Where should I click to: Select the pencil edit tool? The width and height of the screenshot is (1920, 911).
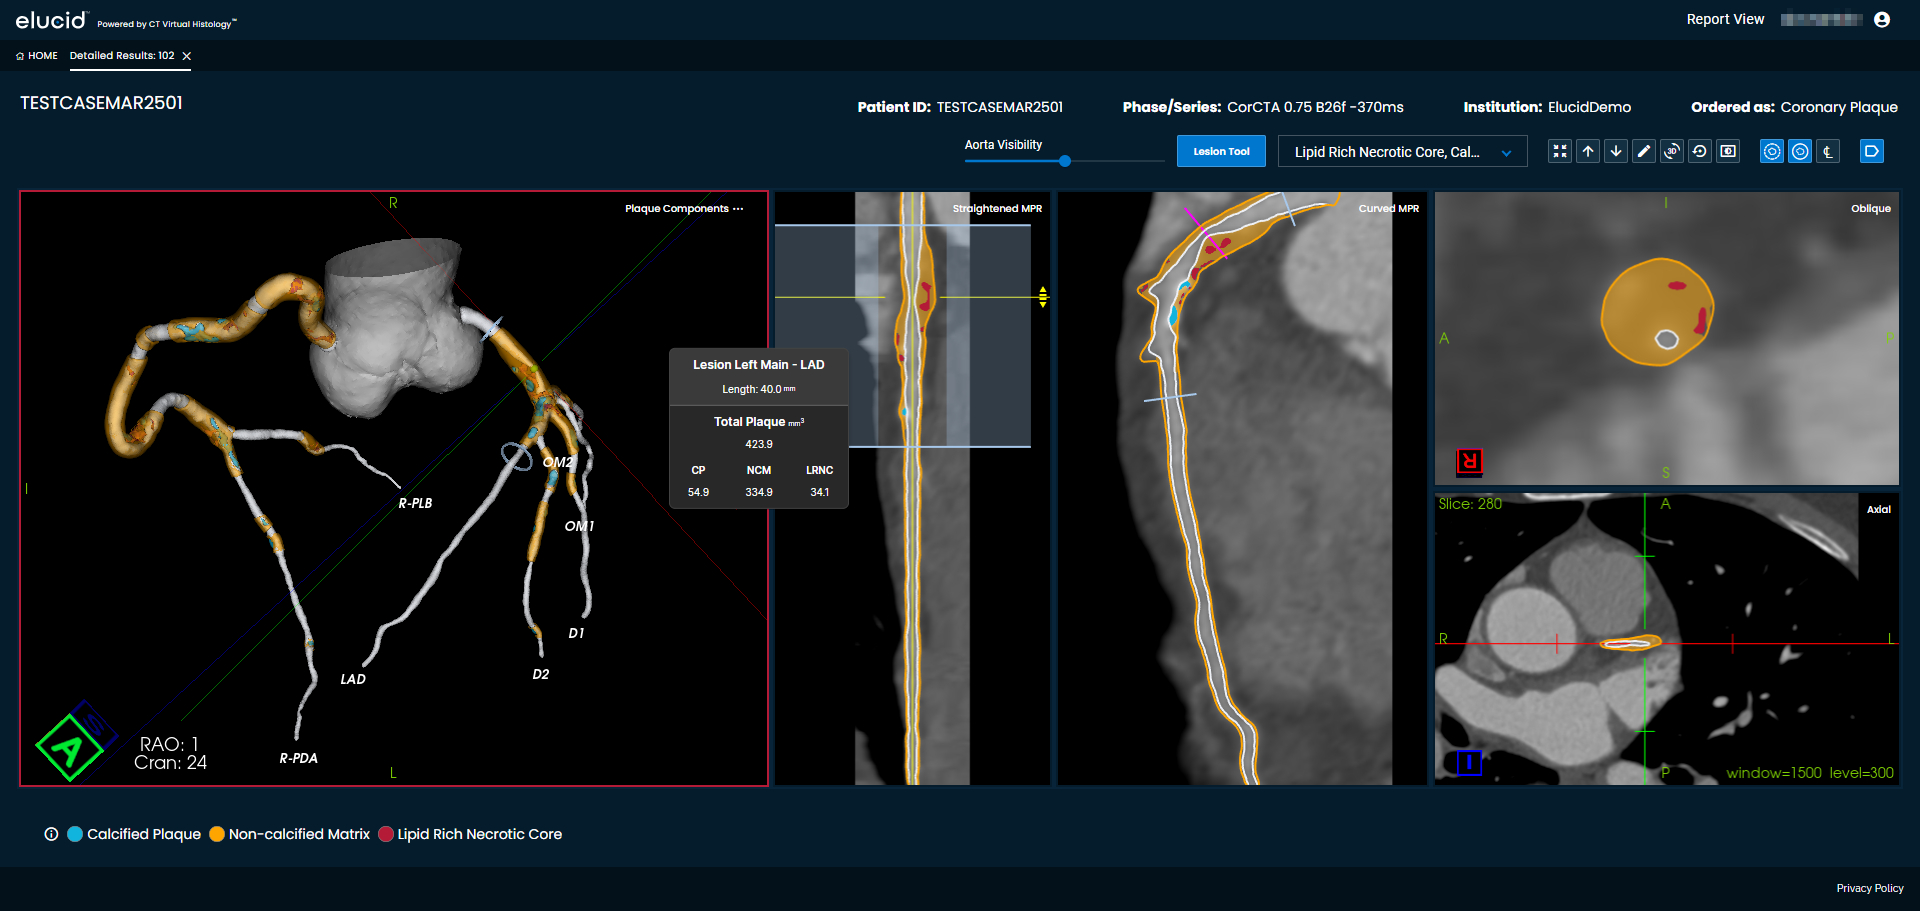1644,152
